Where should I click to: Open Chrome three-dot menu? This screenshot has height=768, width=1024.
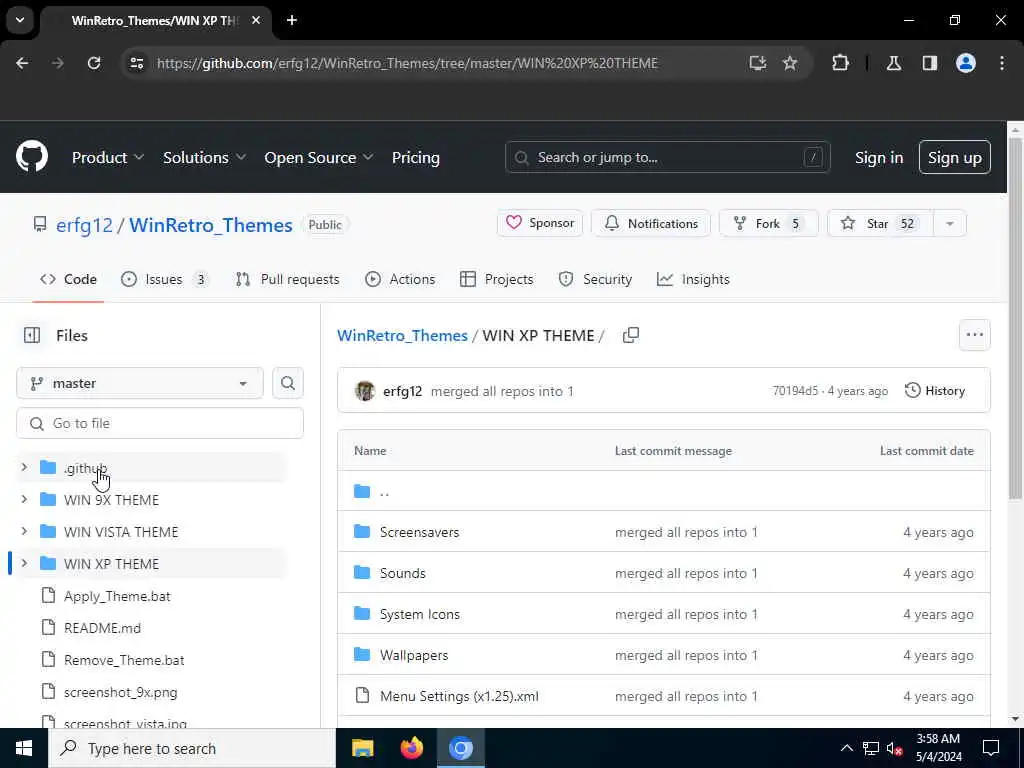(x=1002, y=63)
